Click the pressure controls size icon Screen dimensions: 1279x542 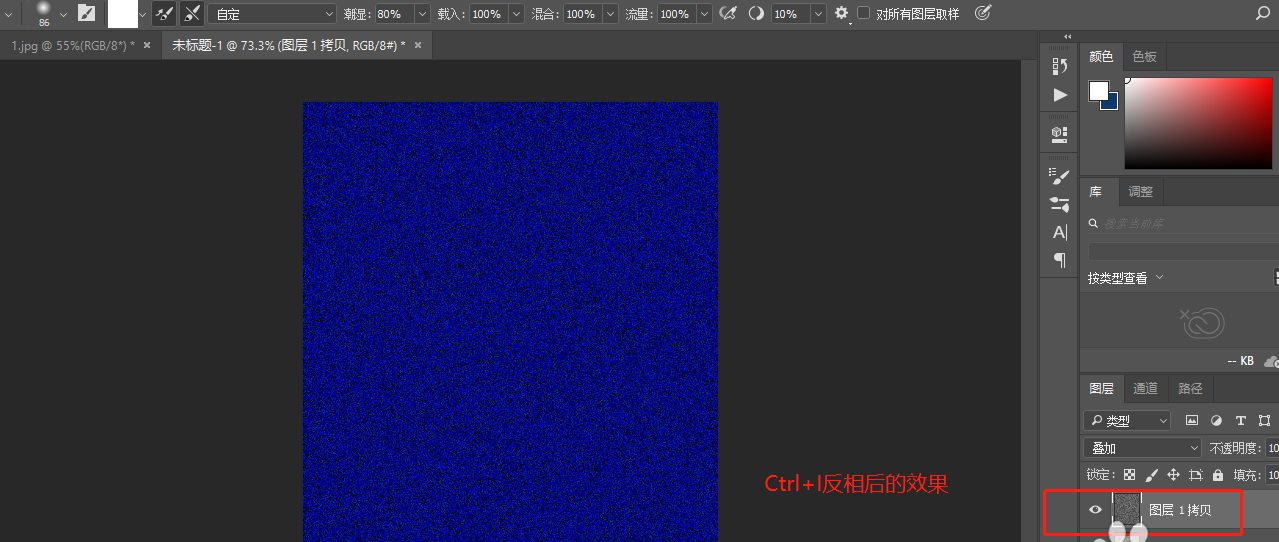point(983,13)
